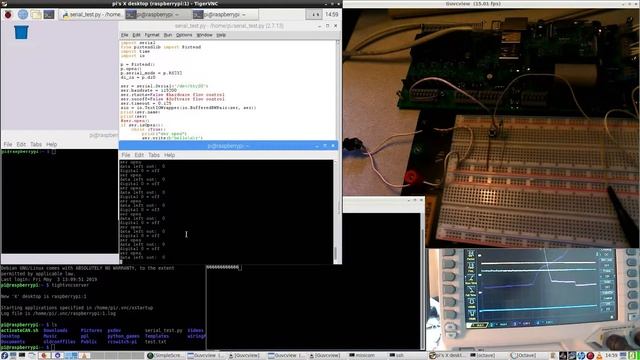Open the Raspberry Pi main menu
640x360 pixels.
(x=8, y=15)
